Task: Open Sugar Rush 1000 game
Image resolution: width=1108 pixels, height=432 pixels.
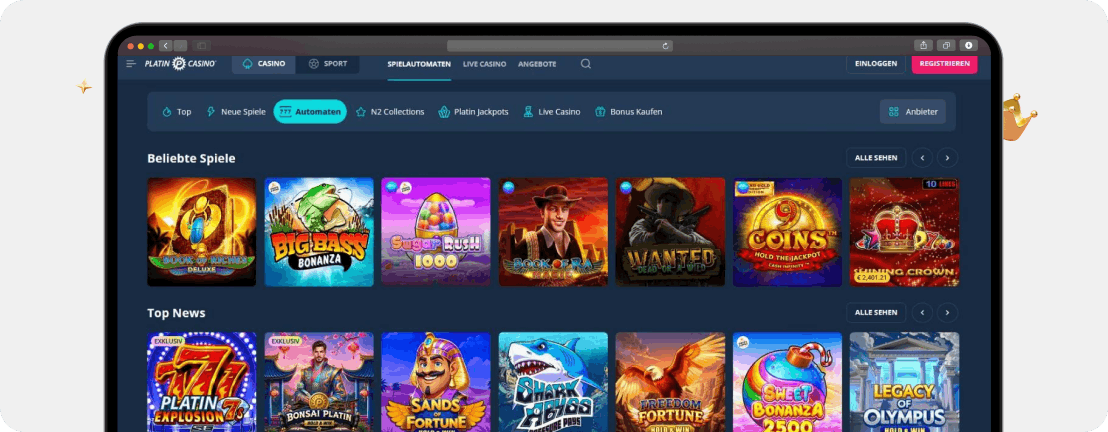Action: 436,232
